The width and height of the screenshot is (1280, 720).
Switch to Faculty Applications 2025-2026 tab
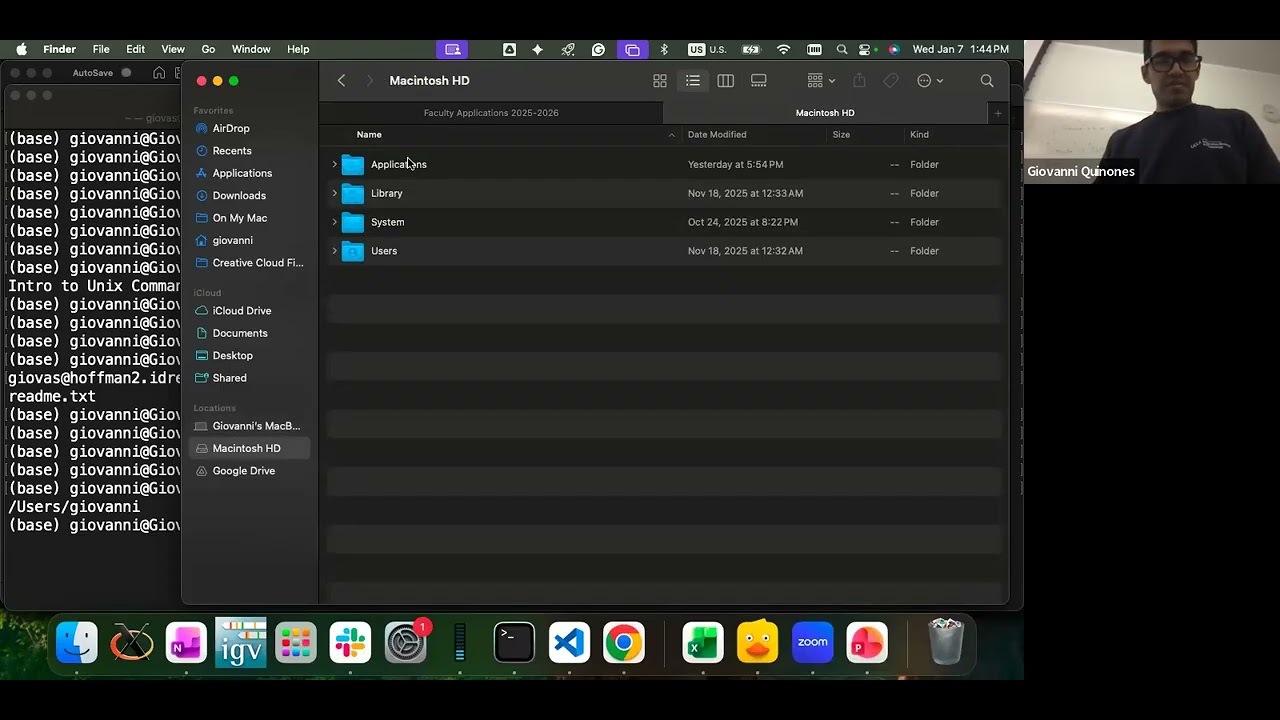[491, 113]
